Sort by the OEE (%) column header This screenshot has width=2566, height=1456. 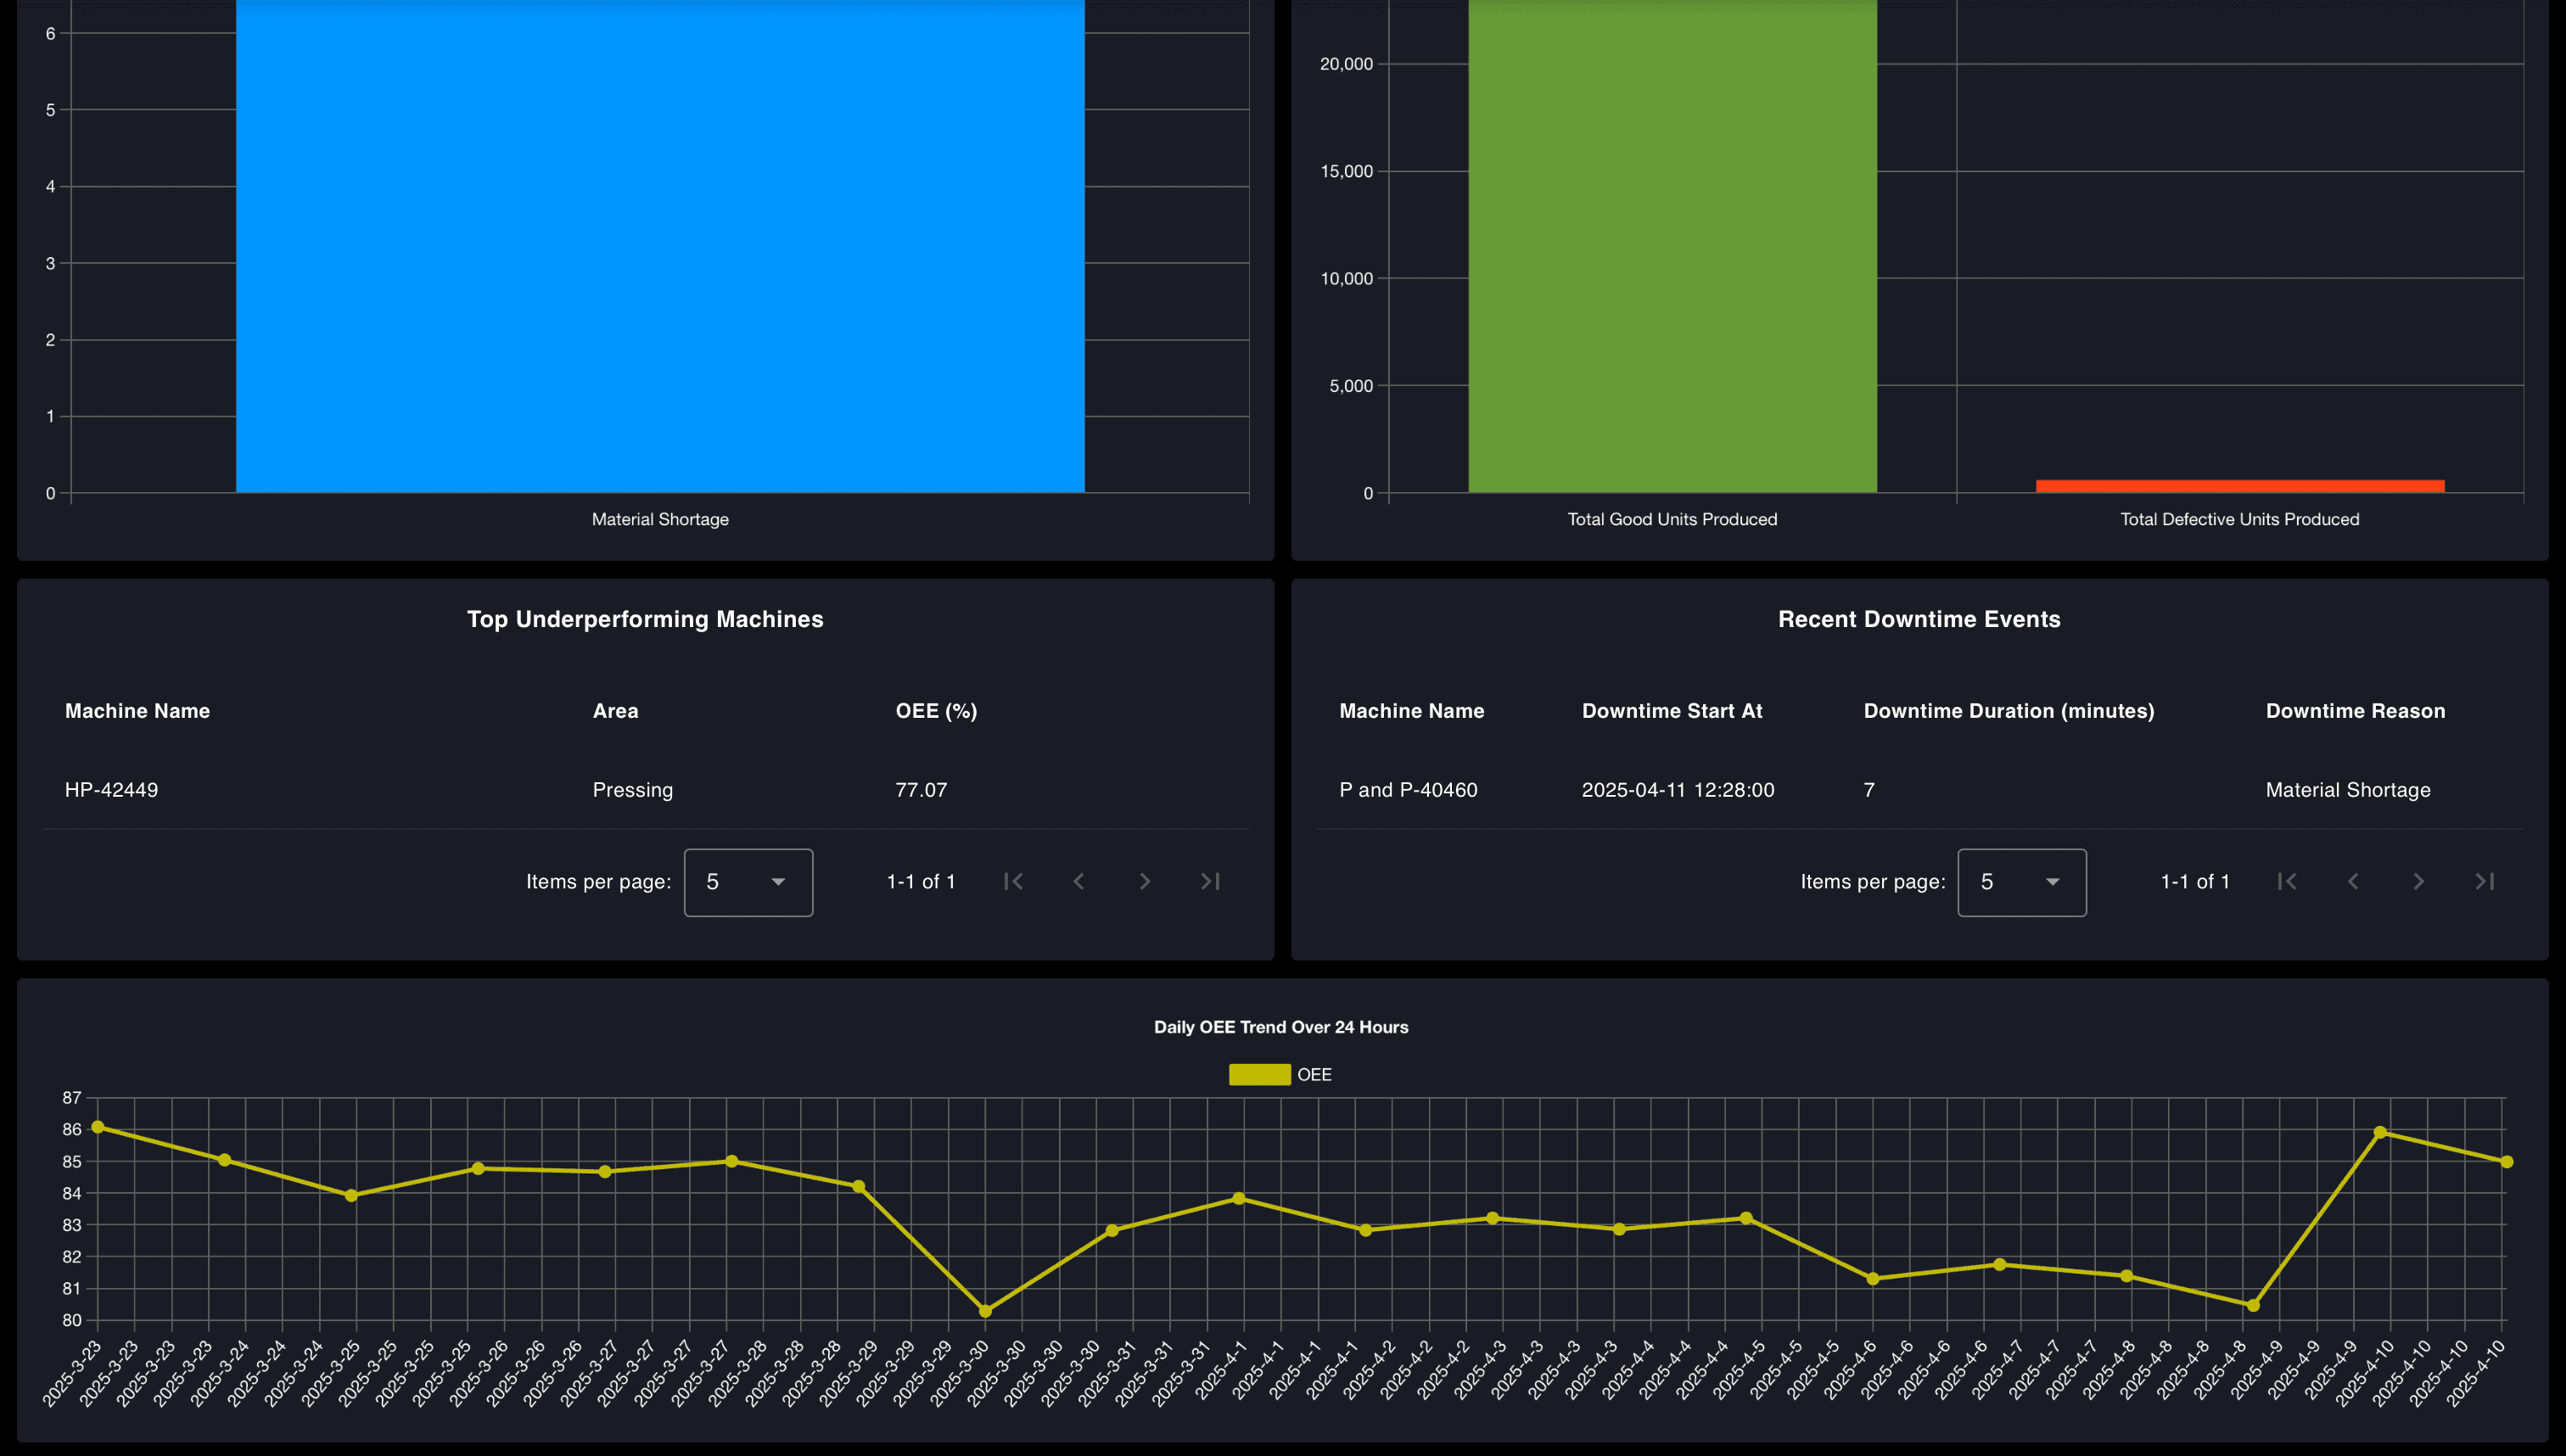pos(935,710)
